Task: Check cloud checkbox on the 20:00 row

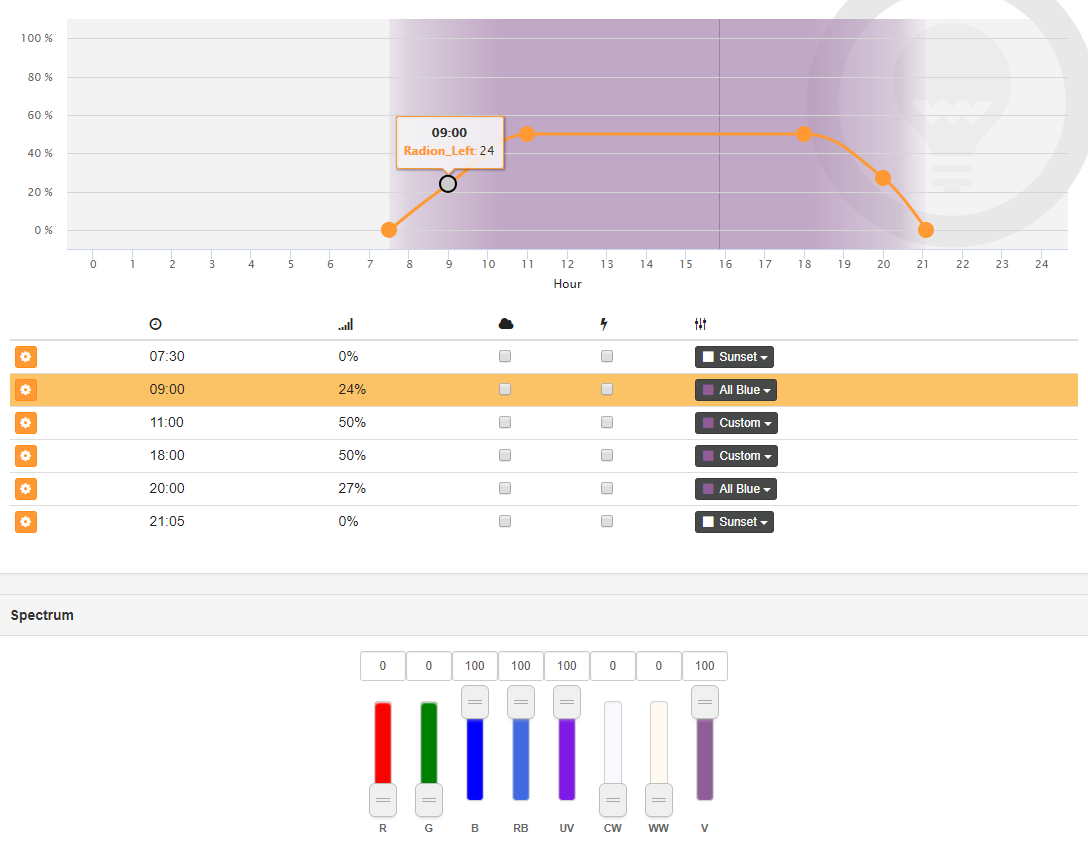Action: click(x=505, y=489)
